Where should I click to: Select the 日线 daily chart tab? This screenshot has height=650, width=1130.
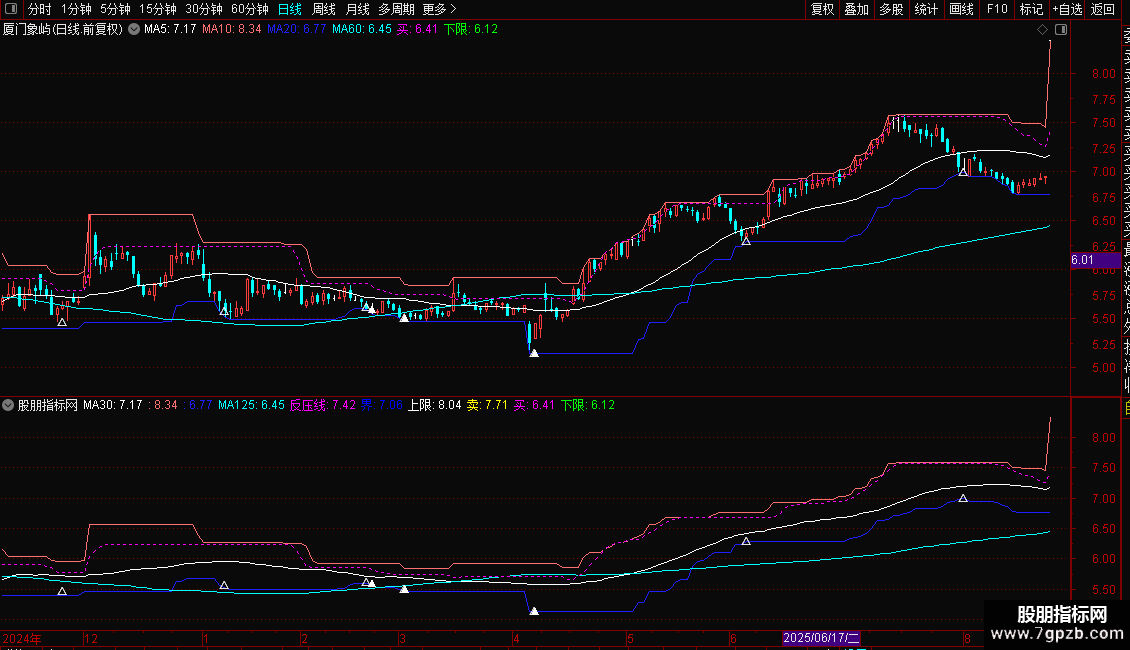(290, 9)
